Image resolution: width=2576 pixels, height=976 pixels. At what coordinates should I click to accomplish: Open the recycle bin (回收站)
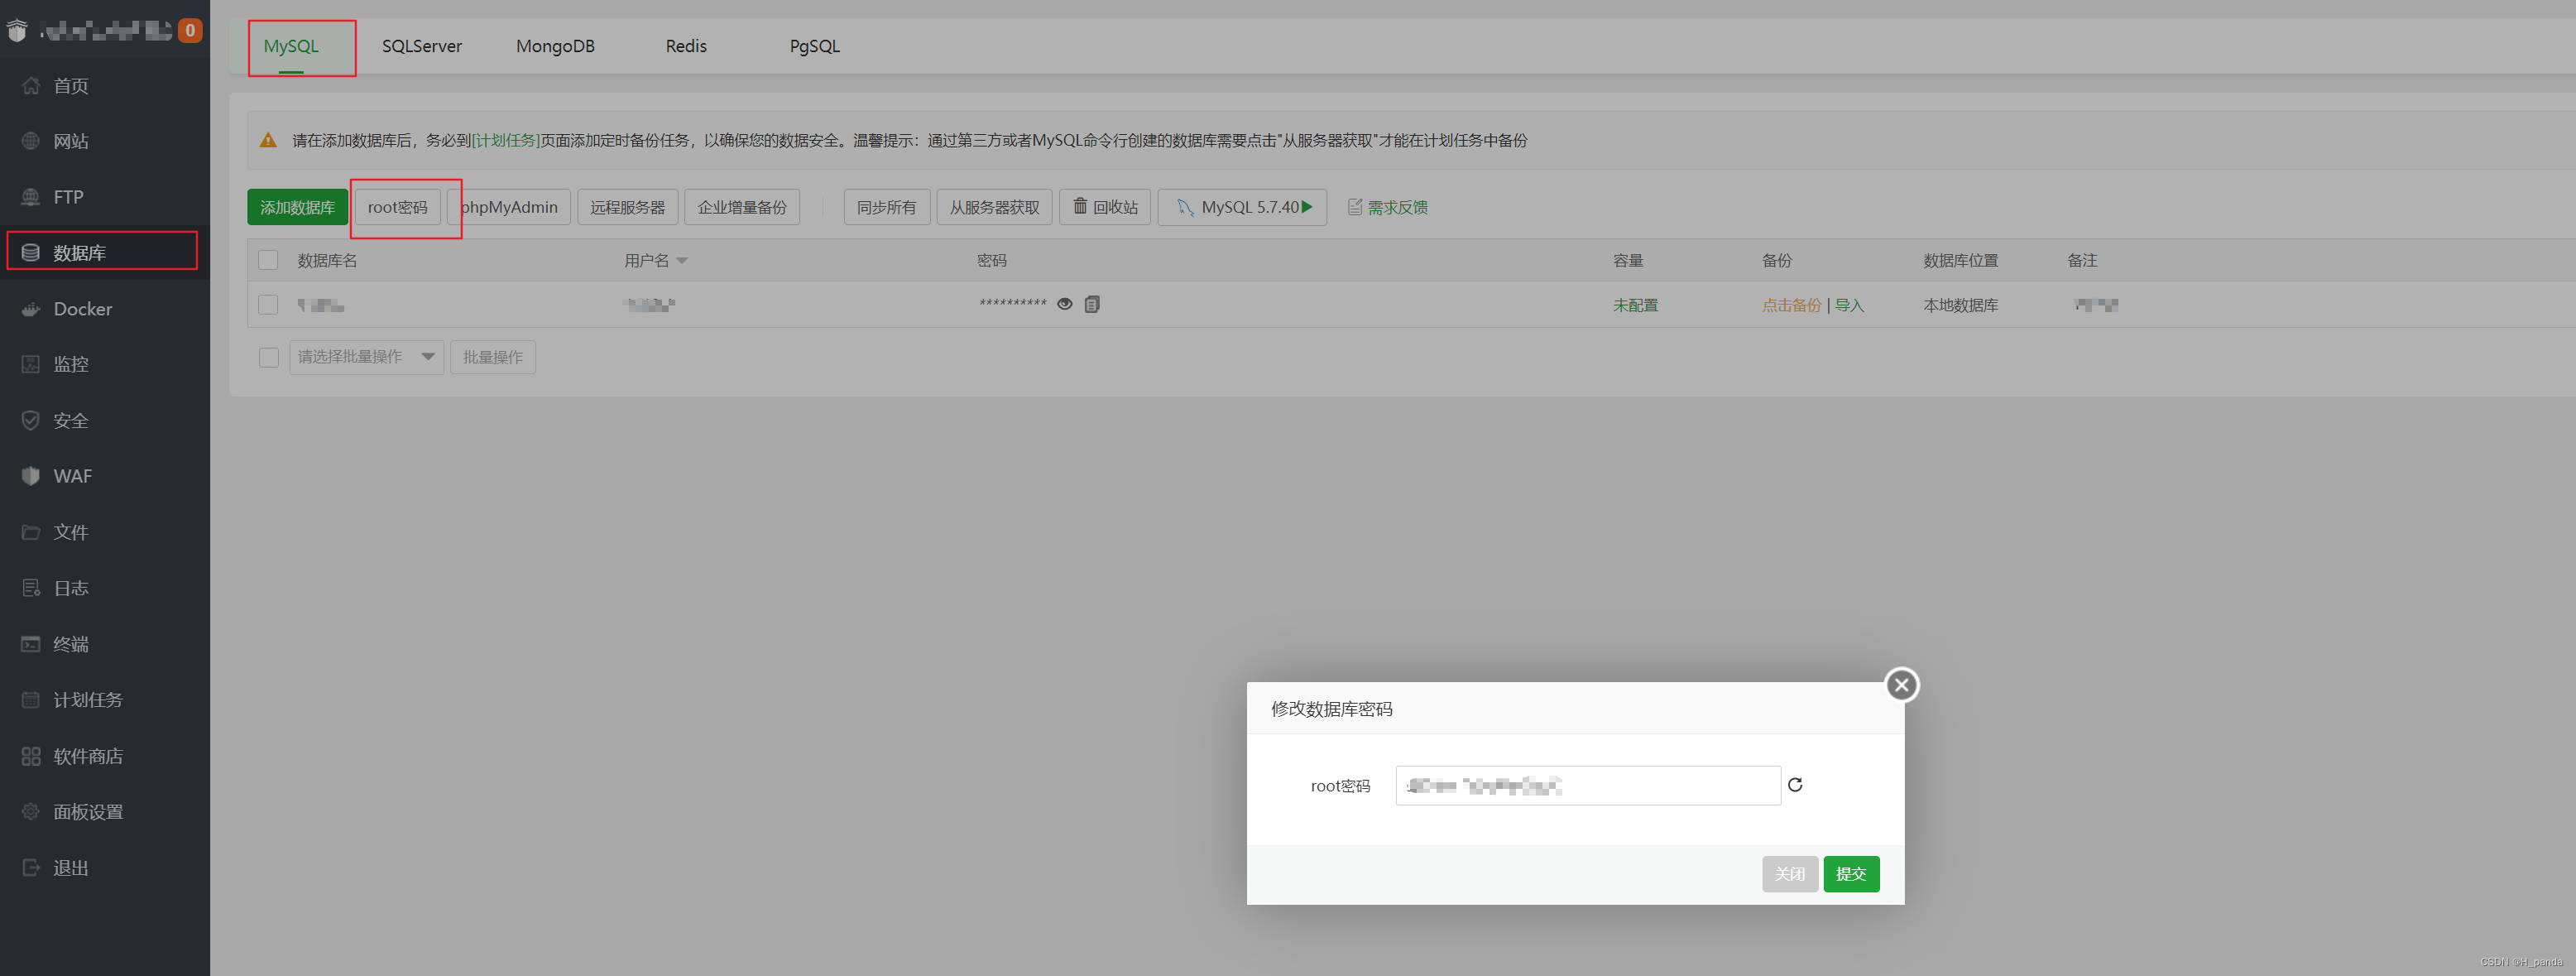coord(1105,207)
